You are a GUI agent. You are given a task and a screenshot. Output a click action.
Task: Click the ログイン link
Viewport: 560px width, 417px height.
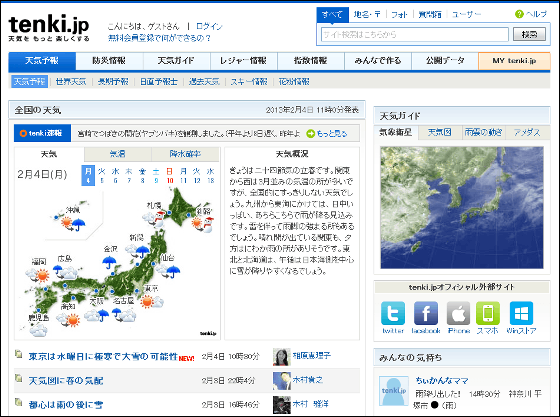[209, 26]
